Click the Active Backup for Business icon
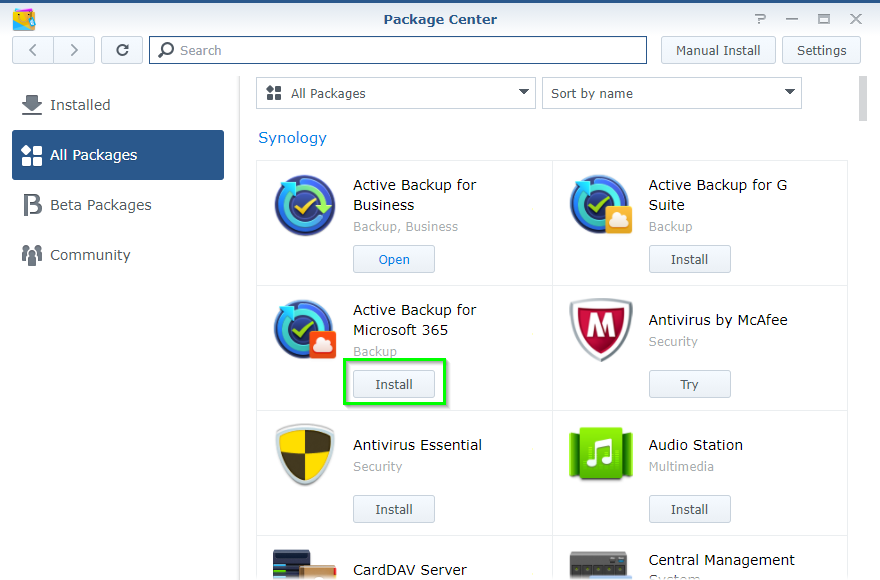The height and width of the screenshot is (580, 880). pos(305,205)
